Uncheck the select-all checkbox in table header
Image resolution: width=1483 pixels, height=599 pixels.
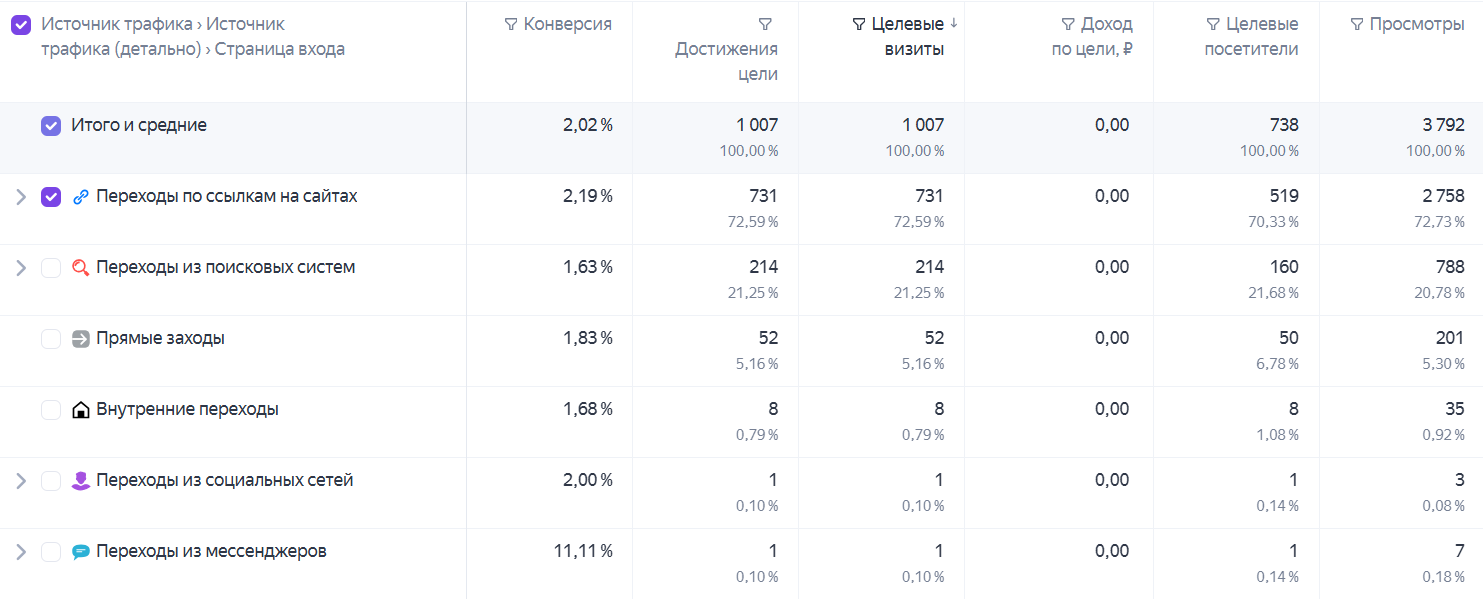21,25
